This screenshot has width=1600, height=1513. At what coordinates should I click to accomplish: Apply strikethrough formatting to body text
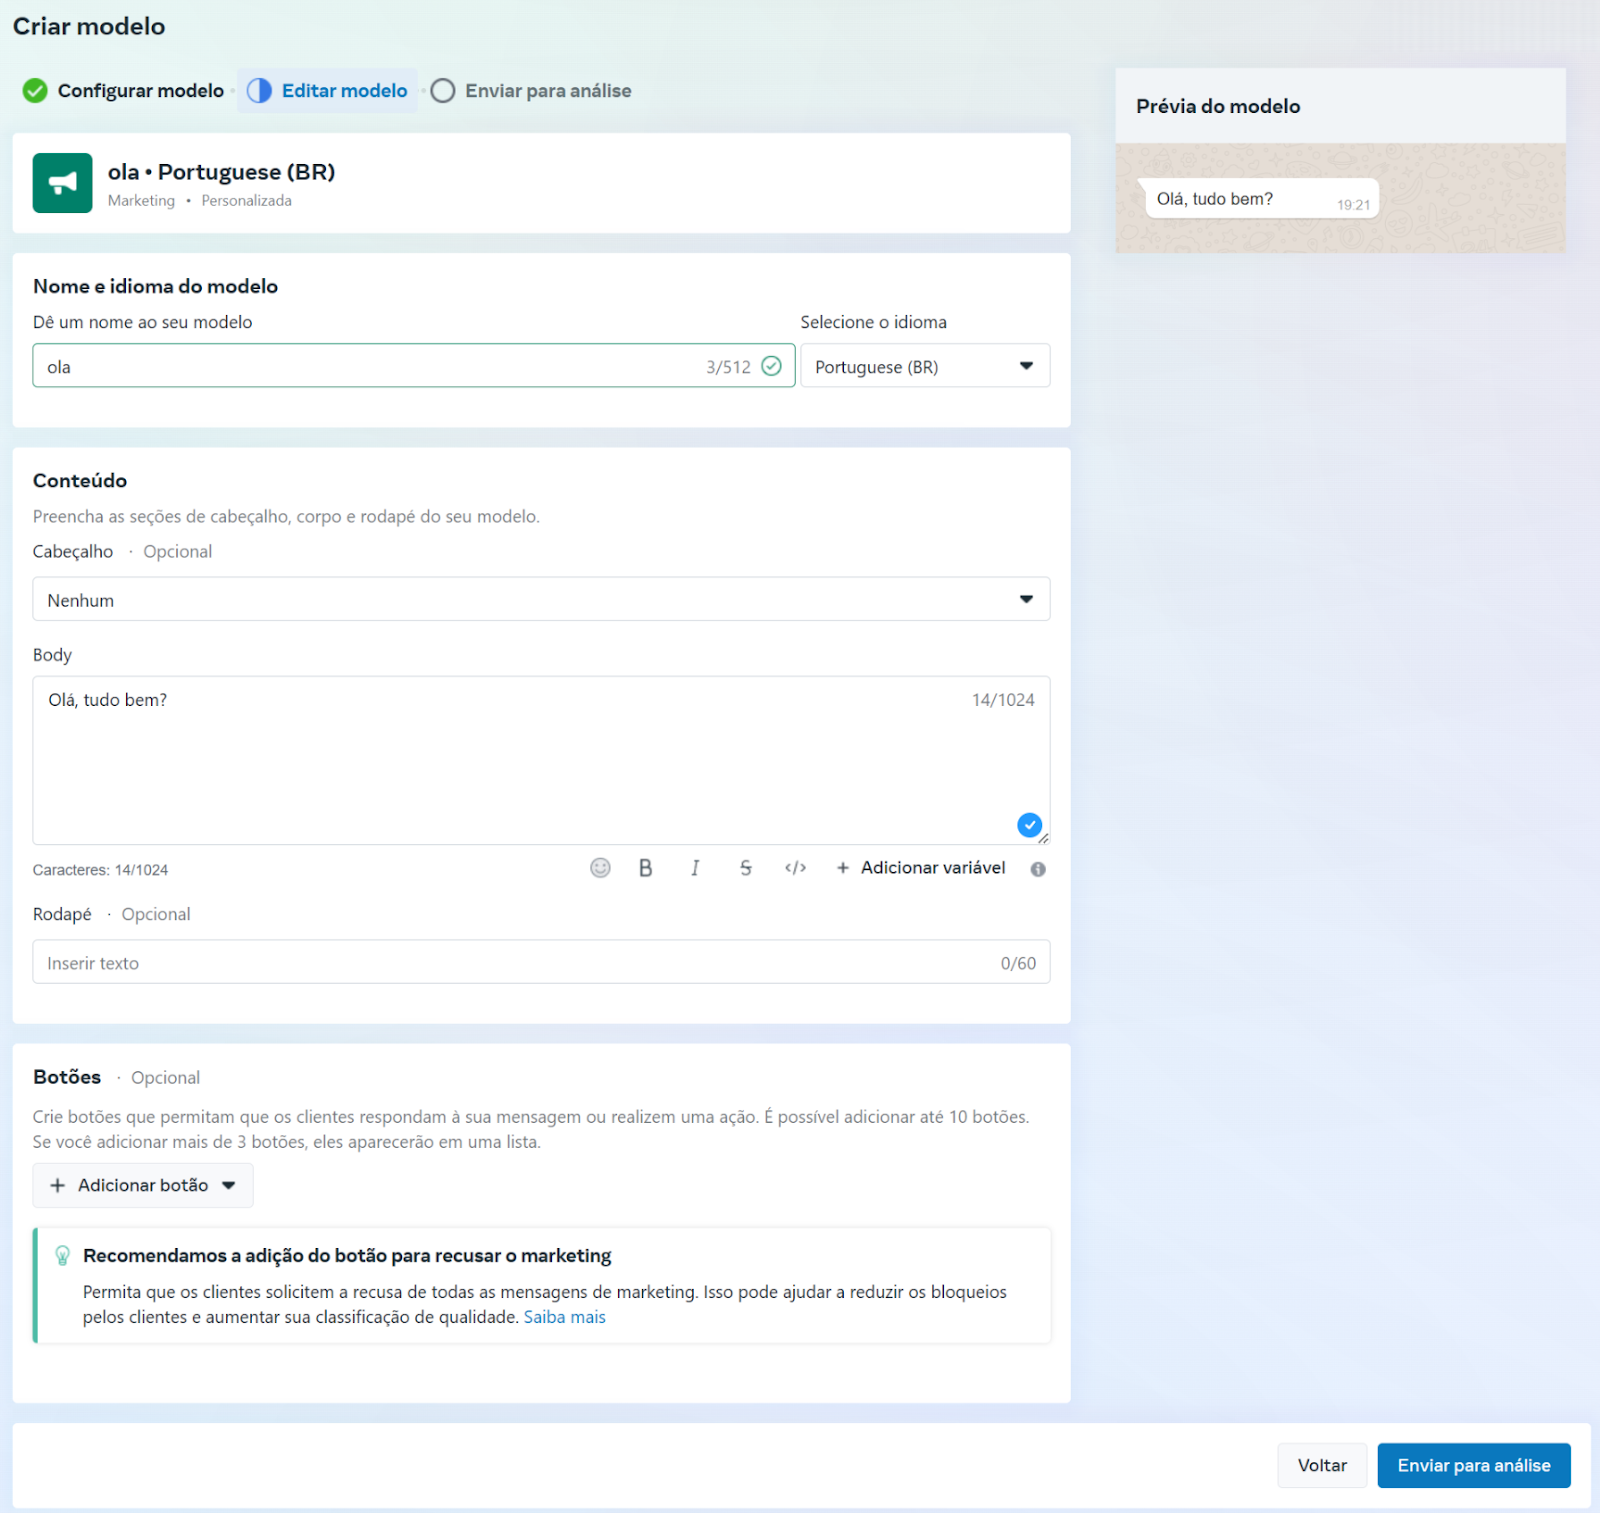(x=746, y=868)
